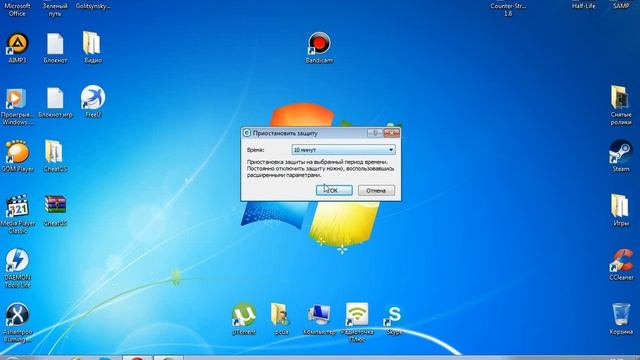640x360 pixels.
Task: Close the Приостановить защиту dialog
Action: click(391, 133)
